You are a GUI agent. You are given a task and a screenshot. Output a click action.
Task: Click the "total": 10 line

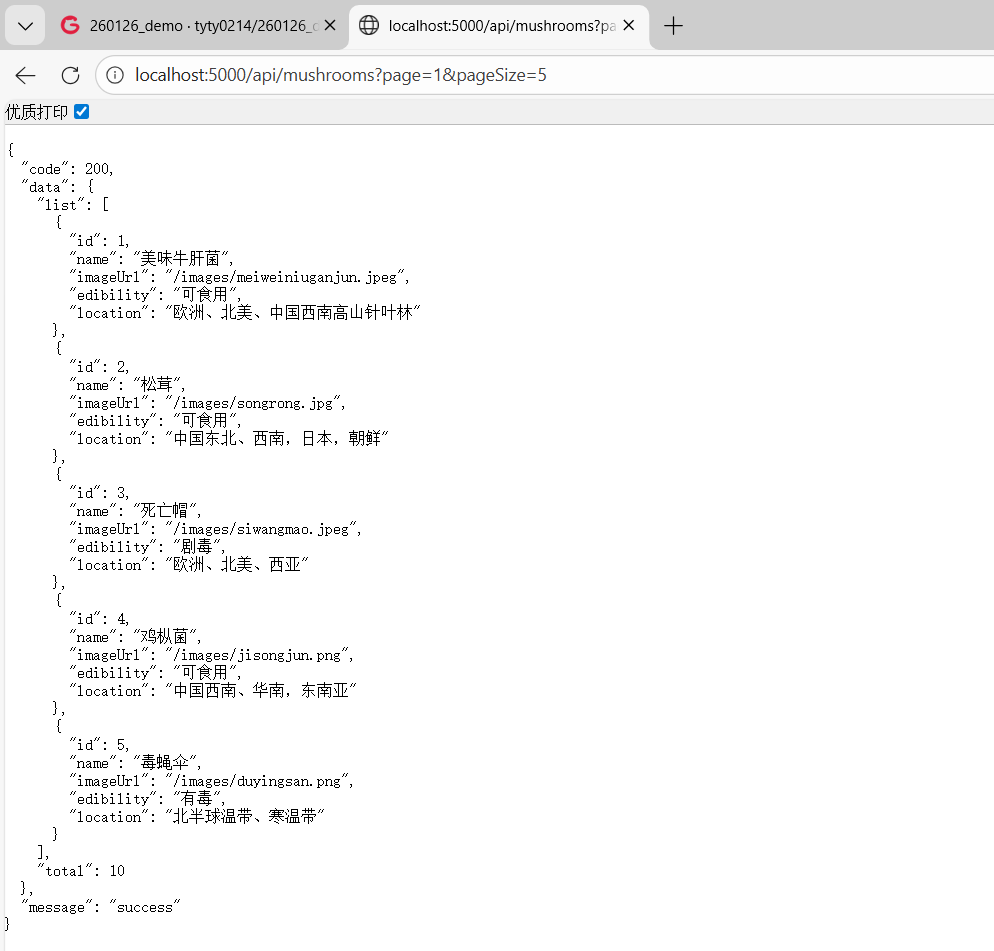coord(81,871)
